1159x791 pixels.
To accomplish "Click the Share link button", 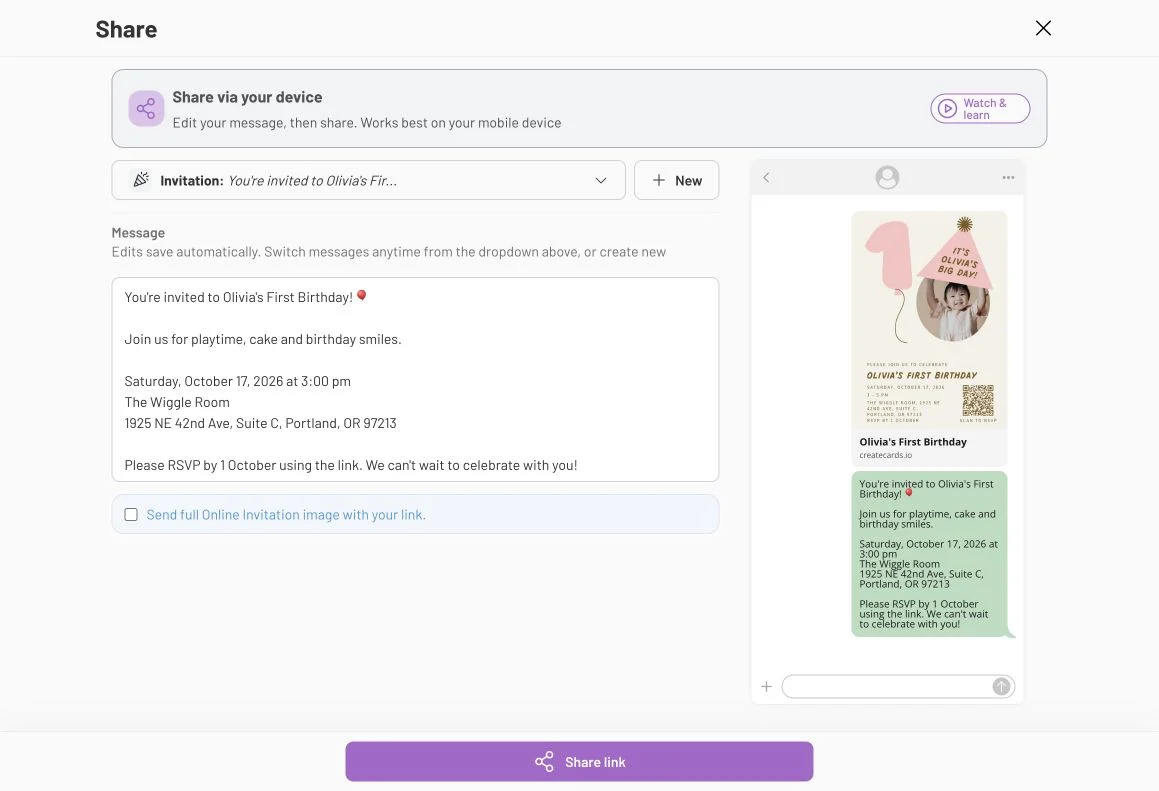I will tap(580, 761).
